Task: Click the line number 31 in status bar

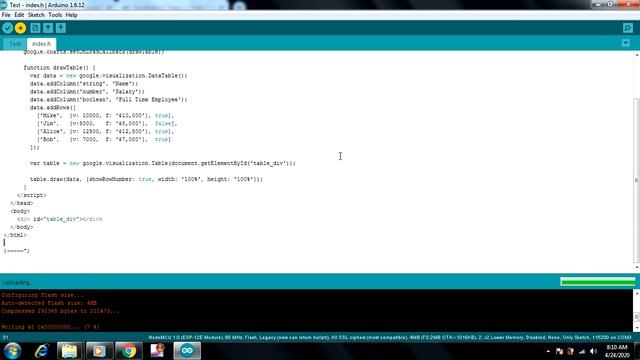Action: tap(5, 338)
